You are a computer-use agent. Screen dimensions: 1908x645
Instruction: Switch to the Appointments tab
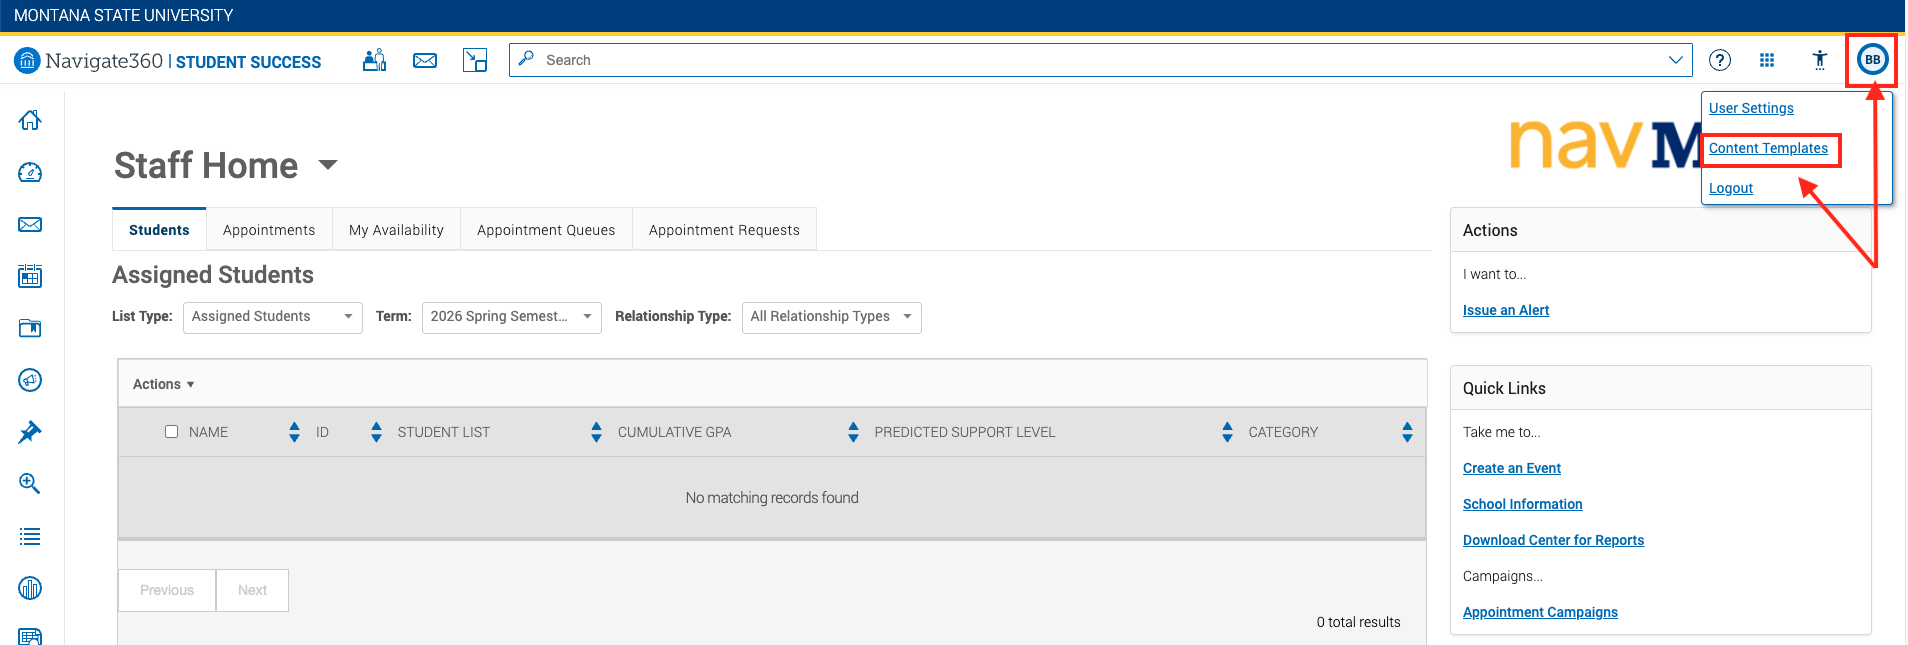(269, 230)
